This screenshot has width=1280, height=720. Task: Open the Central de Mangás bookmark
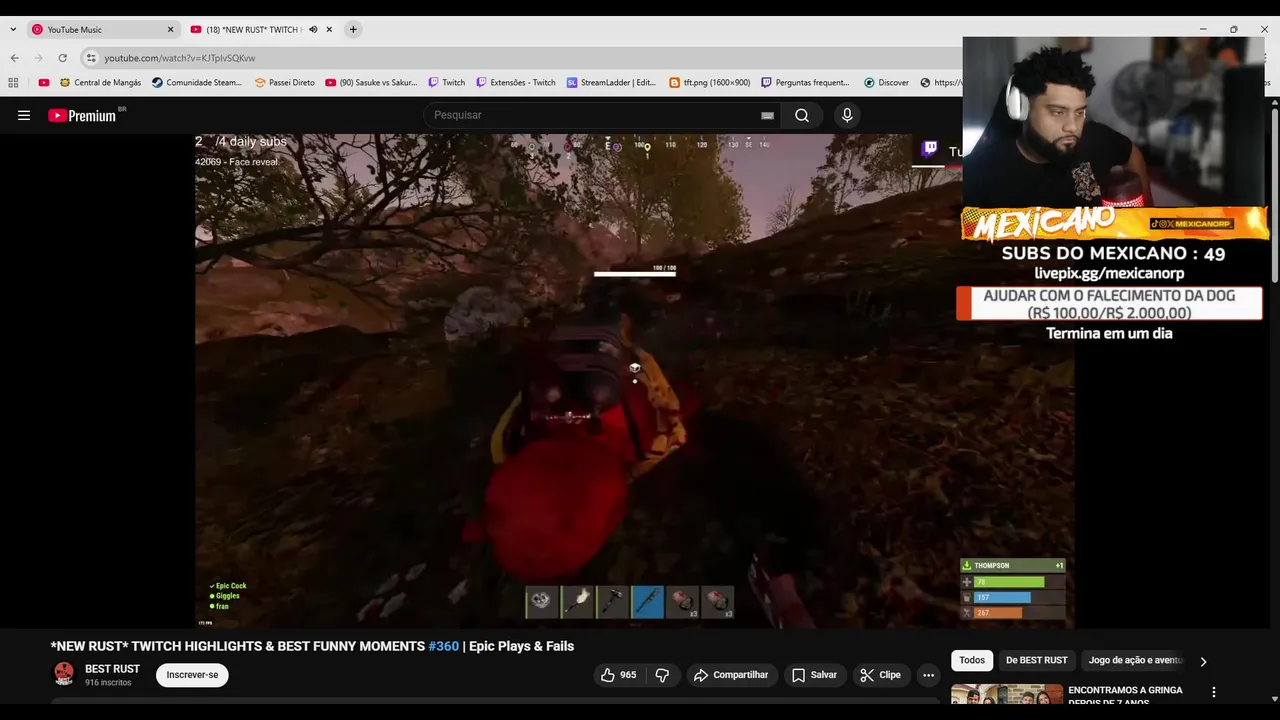[x=100, y=83]
